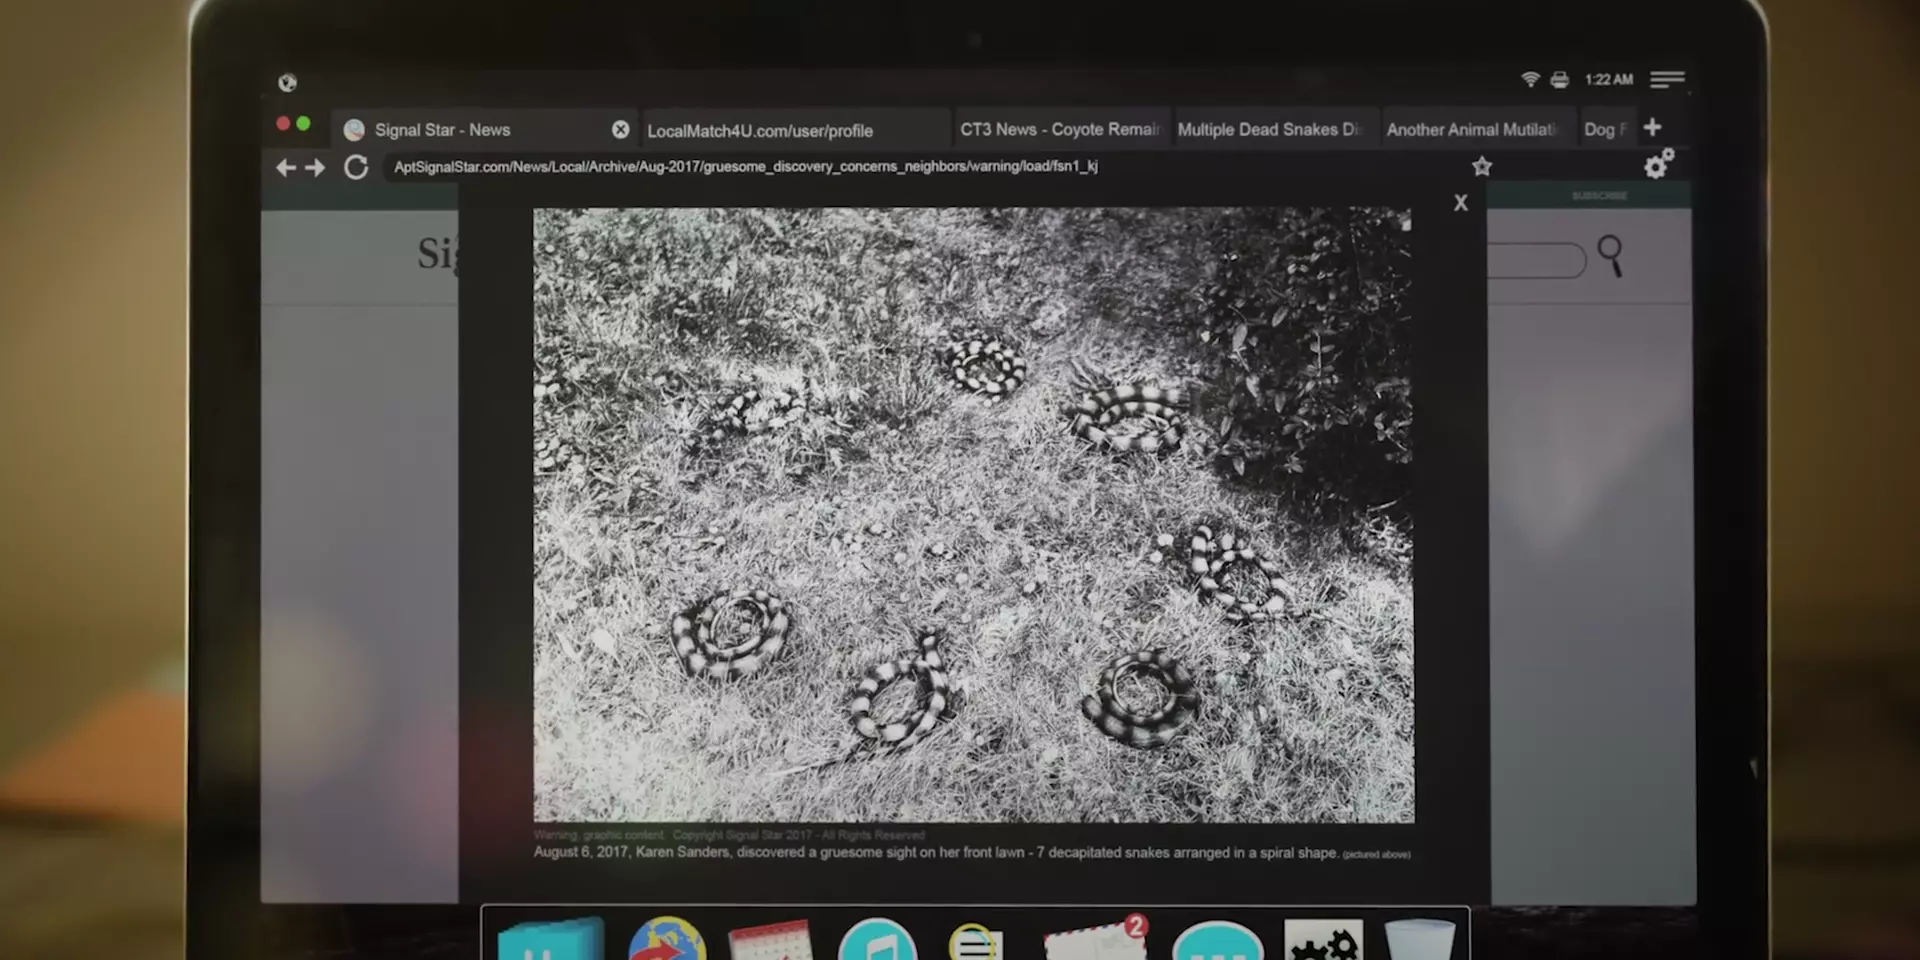
Task: Open the notes app in dock
Action: pyautogui.click(x=974, y=943)
